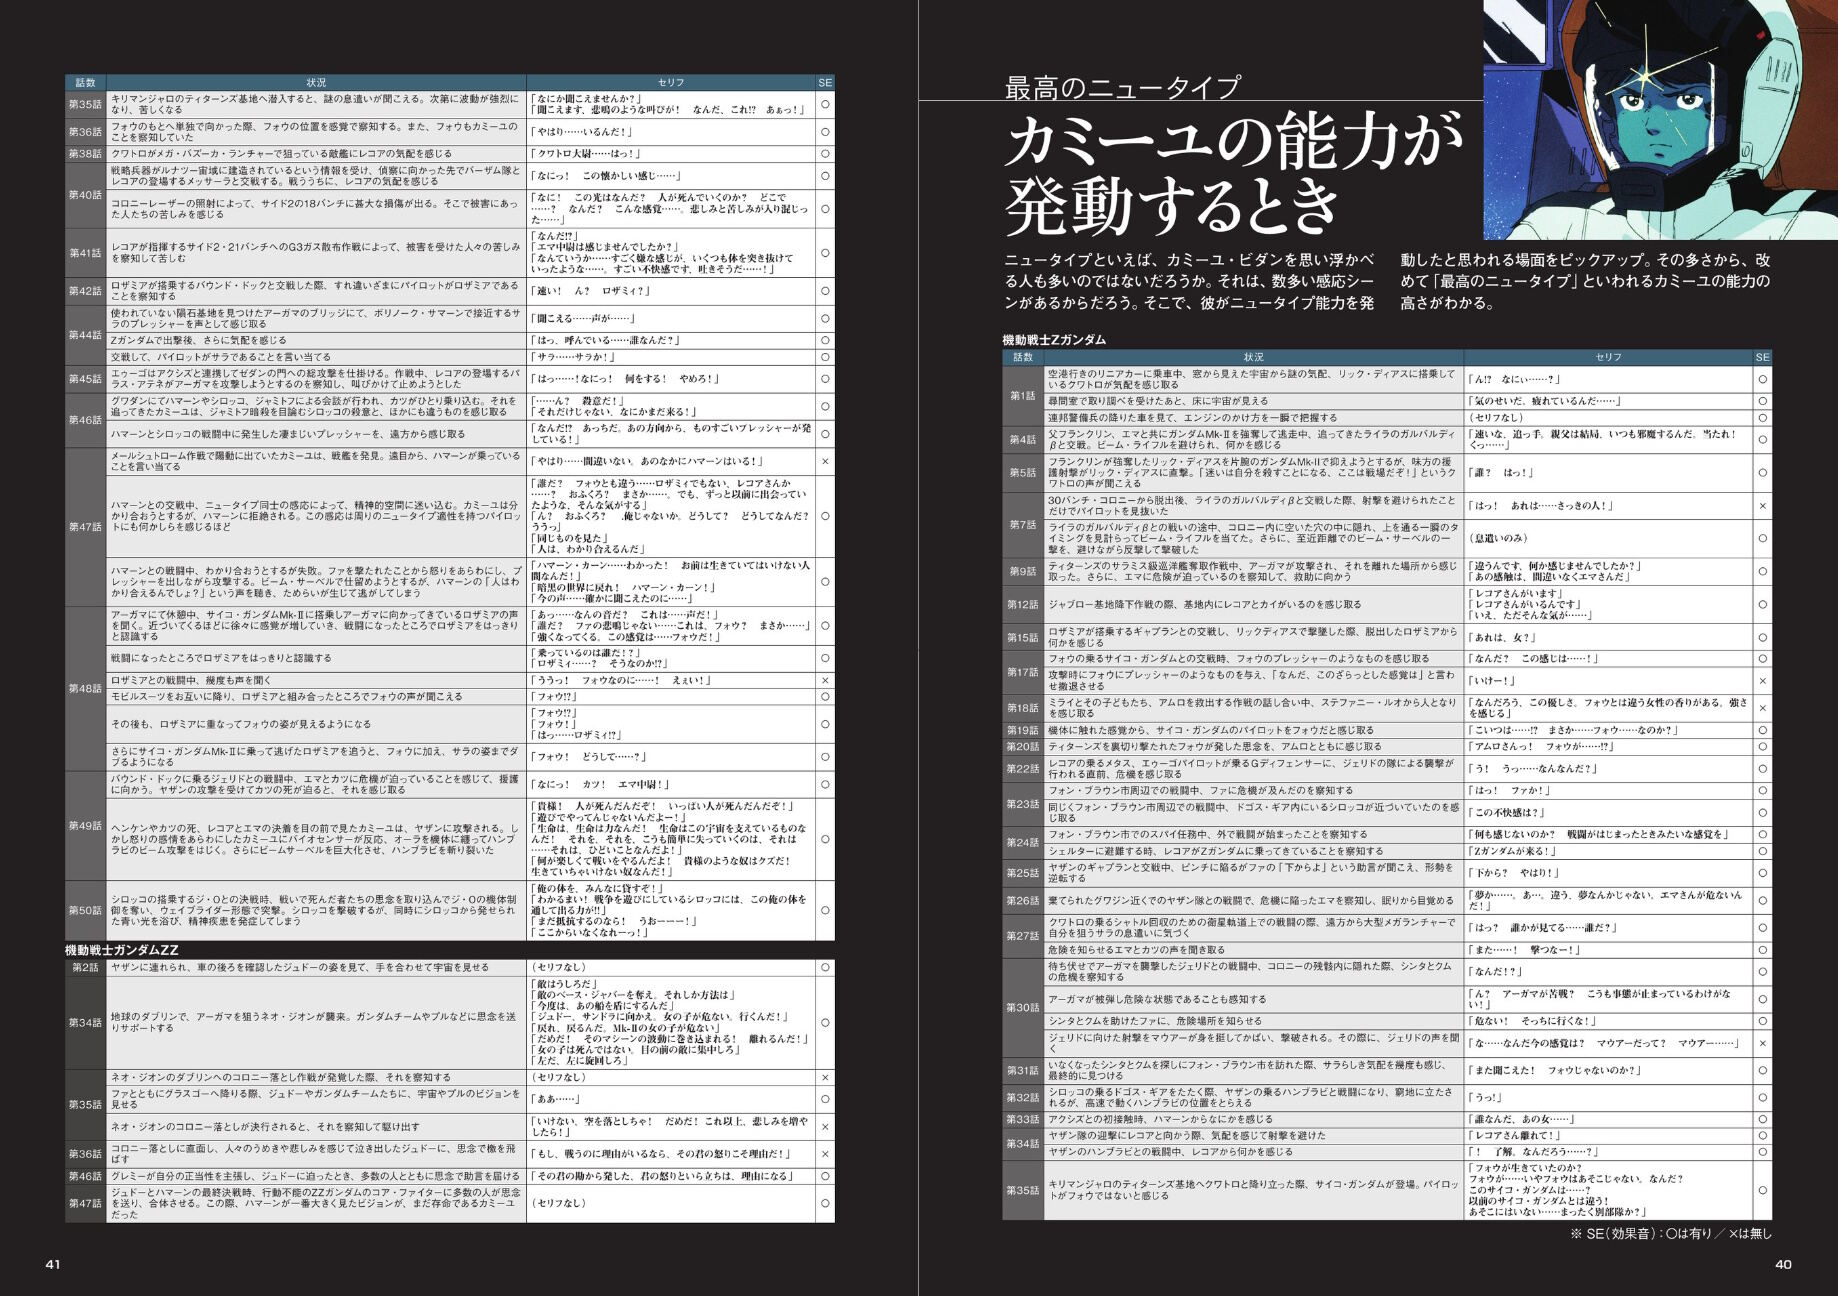Image resolution: width=1838 pixels, height=1296 pixels.
Task: Click the line '「やはり……いるんだ！」'
Action: point(584,132)
